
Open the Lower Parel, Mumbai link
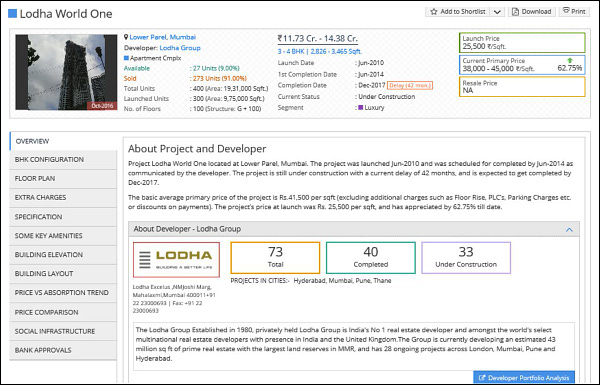tap(163, 37)
